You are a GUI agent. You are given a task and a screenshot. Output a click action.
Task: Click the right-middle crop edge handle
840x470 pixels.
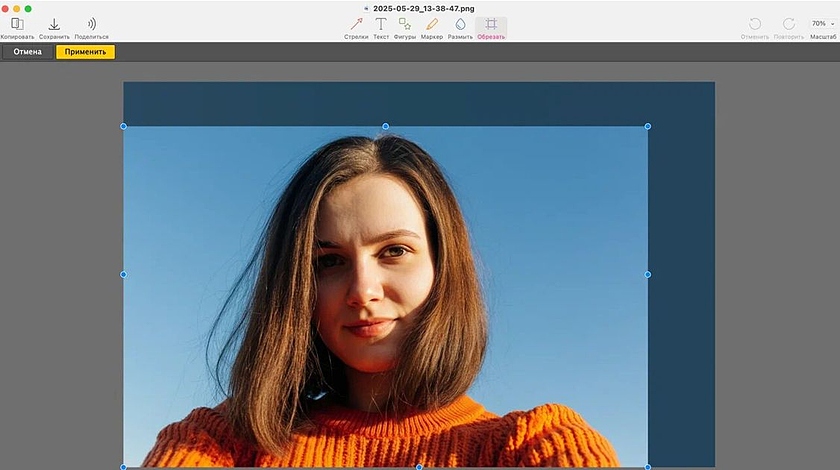click(648, 274)
